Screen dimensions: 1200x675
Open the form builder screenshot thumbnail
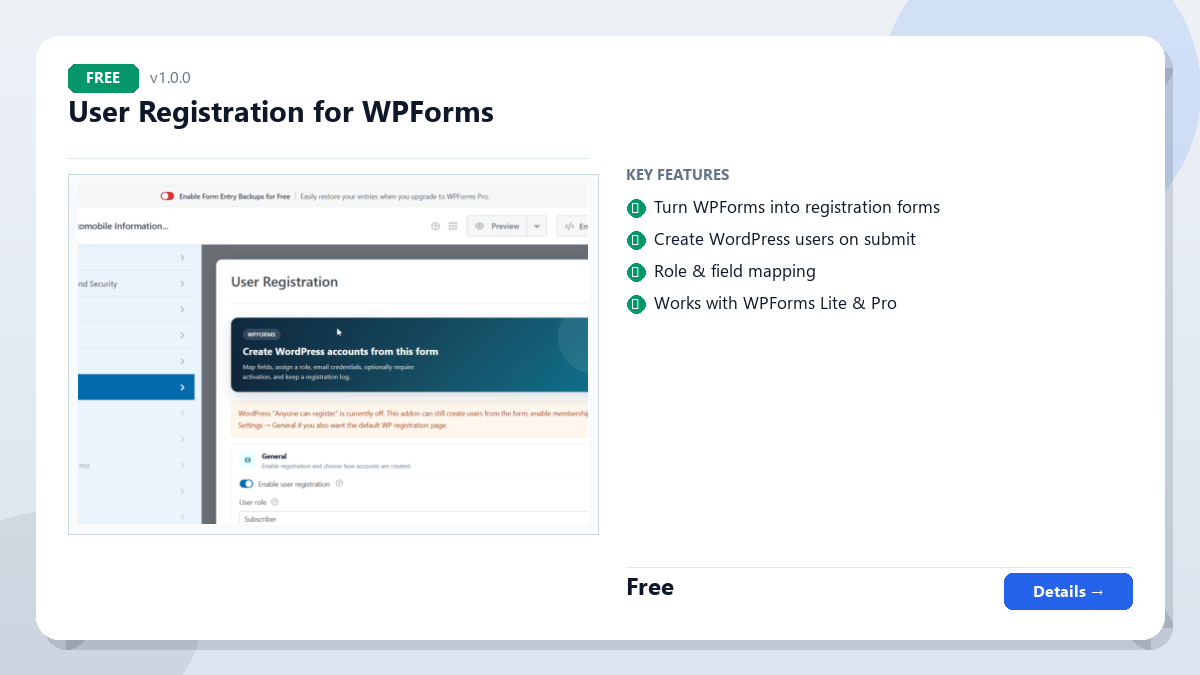pos(333,355)
